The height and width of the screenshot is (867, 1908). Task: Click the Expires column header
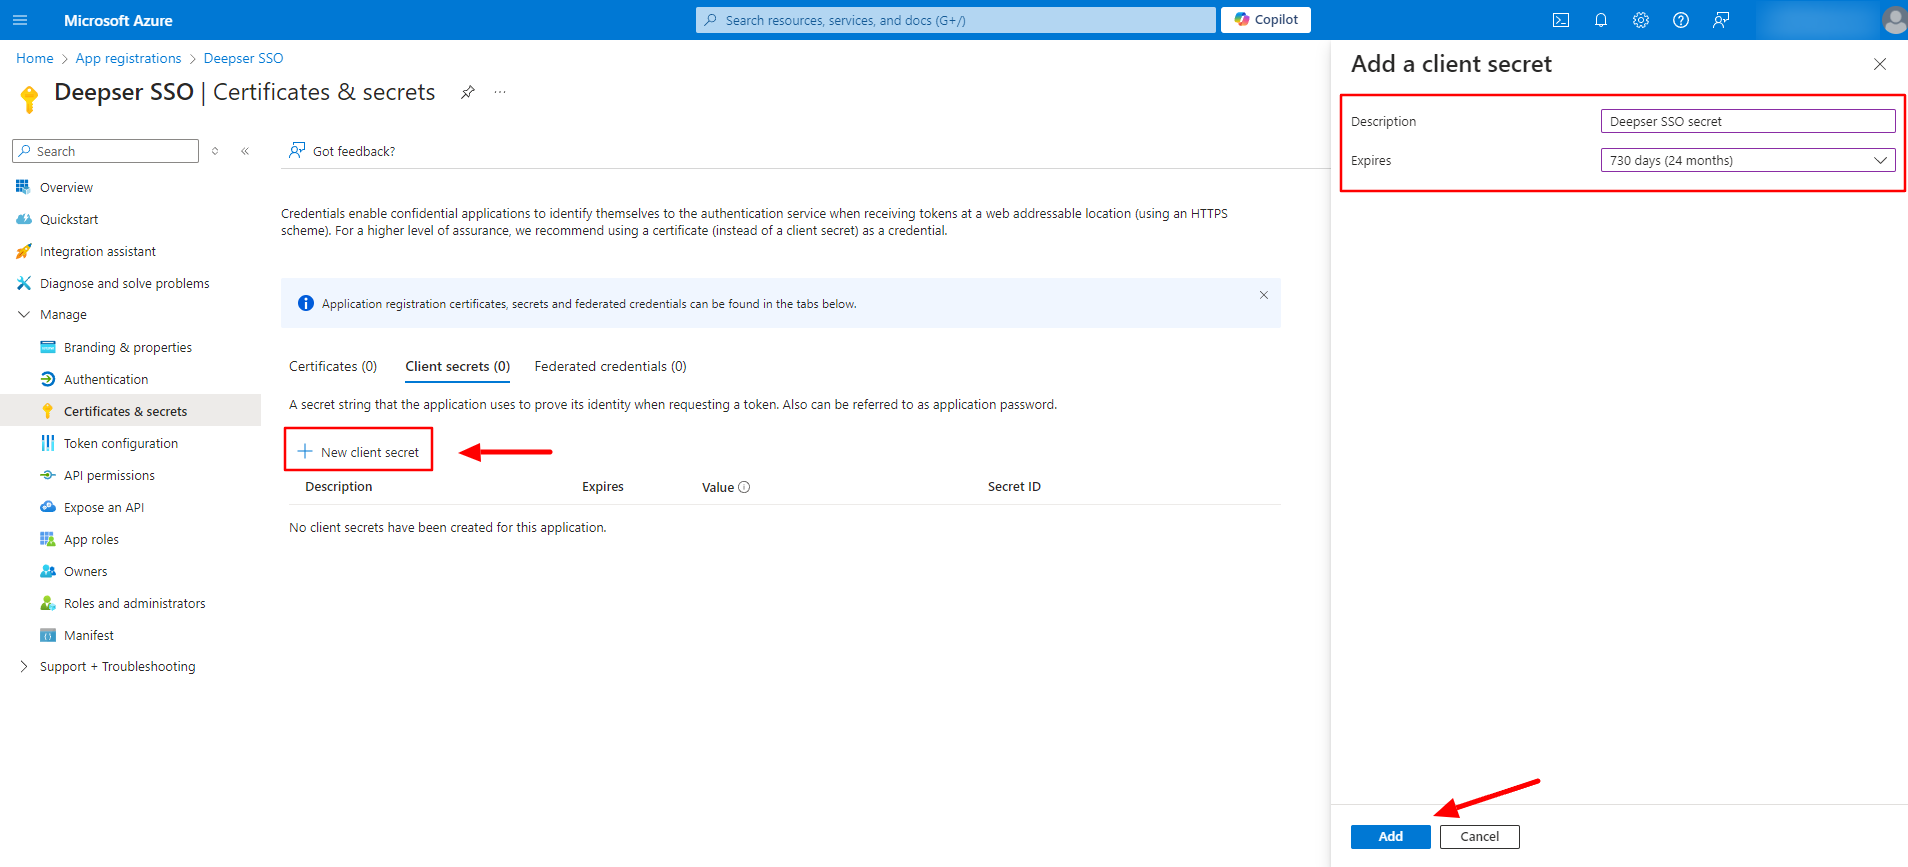pos(603,487)
